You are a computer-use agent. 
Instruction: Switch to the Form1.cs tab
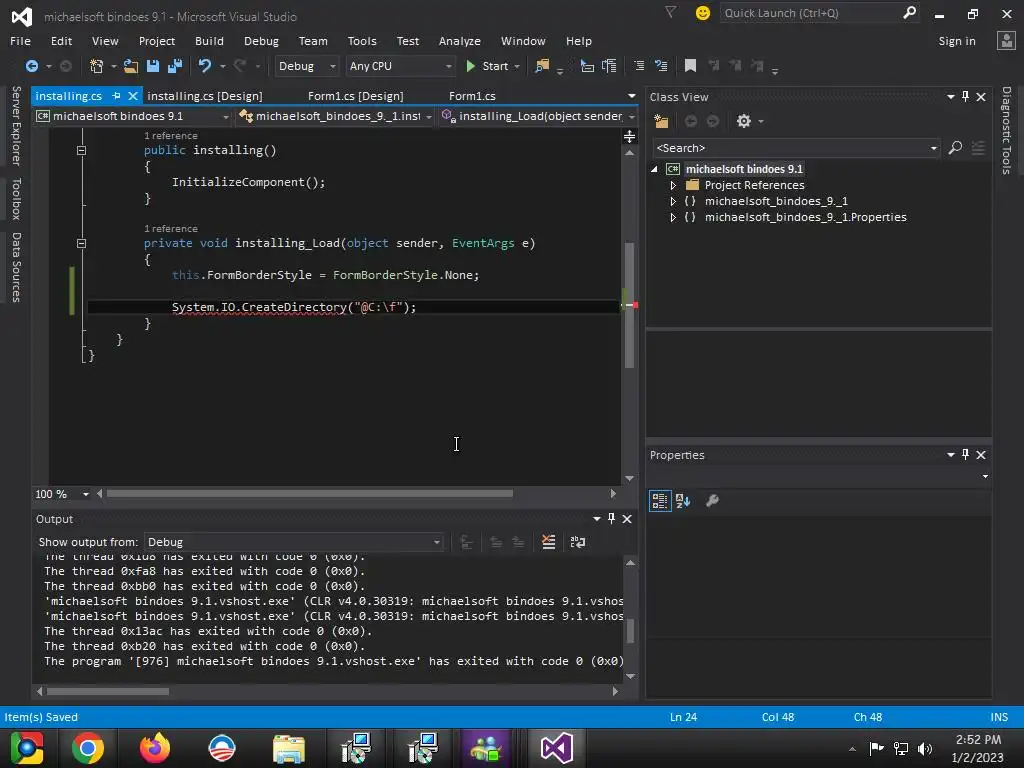(x=472, y=96)
